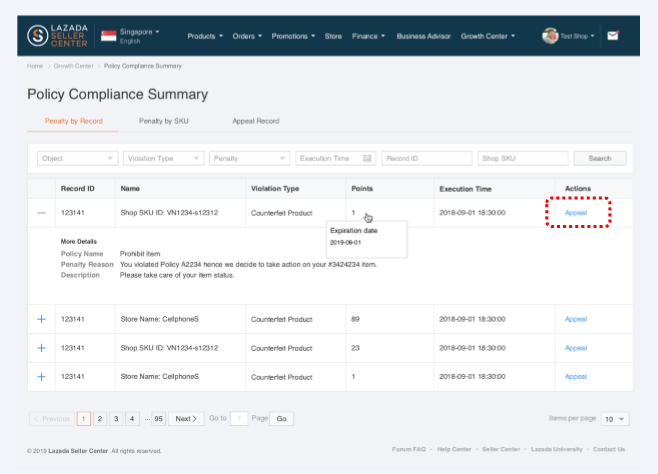This screenshot has height=474, width=658.
Task: Open the Finance menu
Action: click(368, 36)
